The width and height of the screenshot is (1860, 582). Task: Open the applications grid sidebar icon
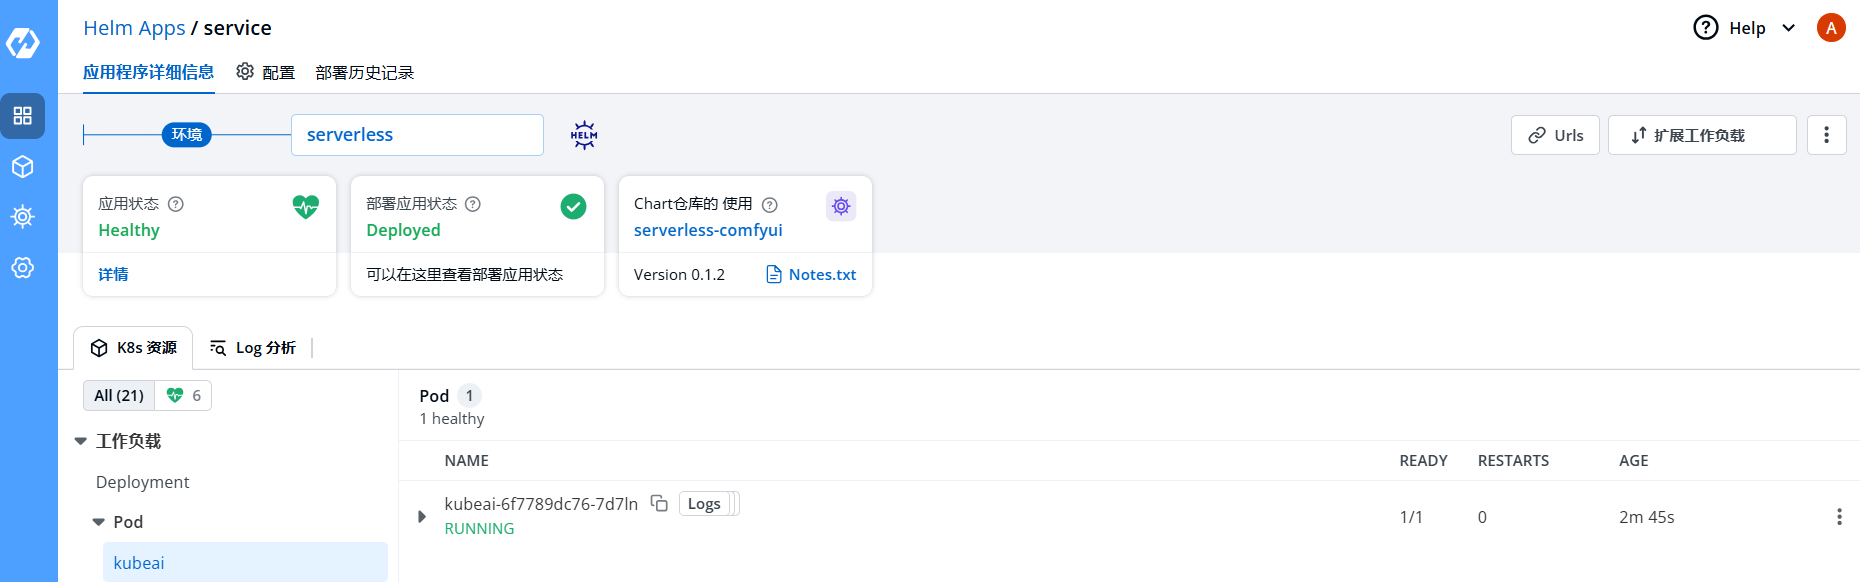23,116
